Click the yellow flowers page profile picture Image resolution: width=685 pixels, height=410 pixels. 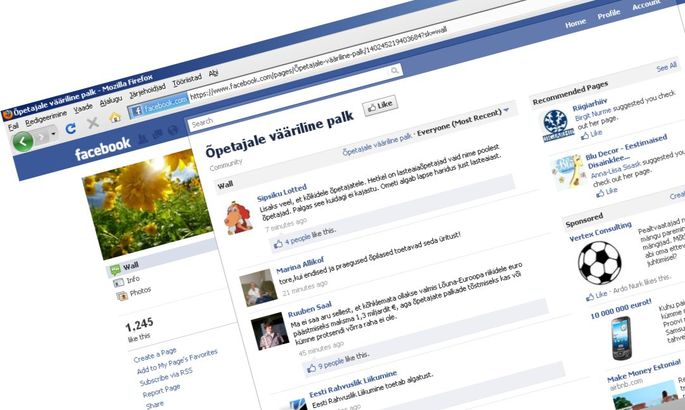pos(149,204)
